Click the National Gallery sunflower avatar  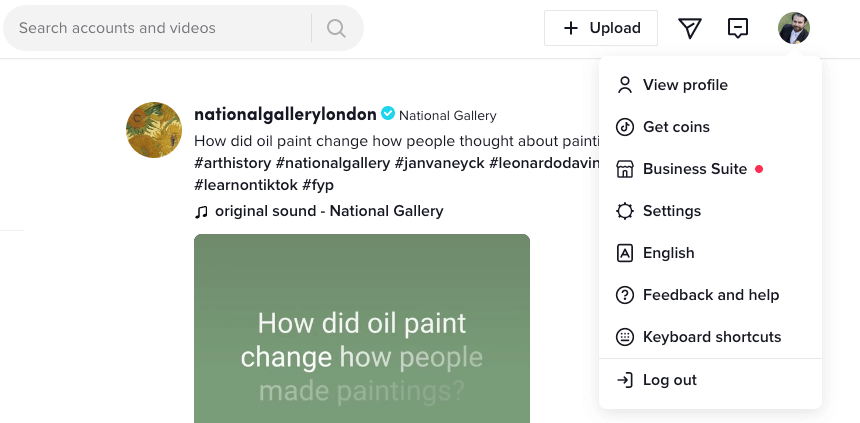(154, 130)
